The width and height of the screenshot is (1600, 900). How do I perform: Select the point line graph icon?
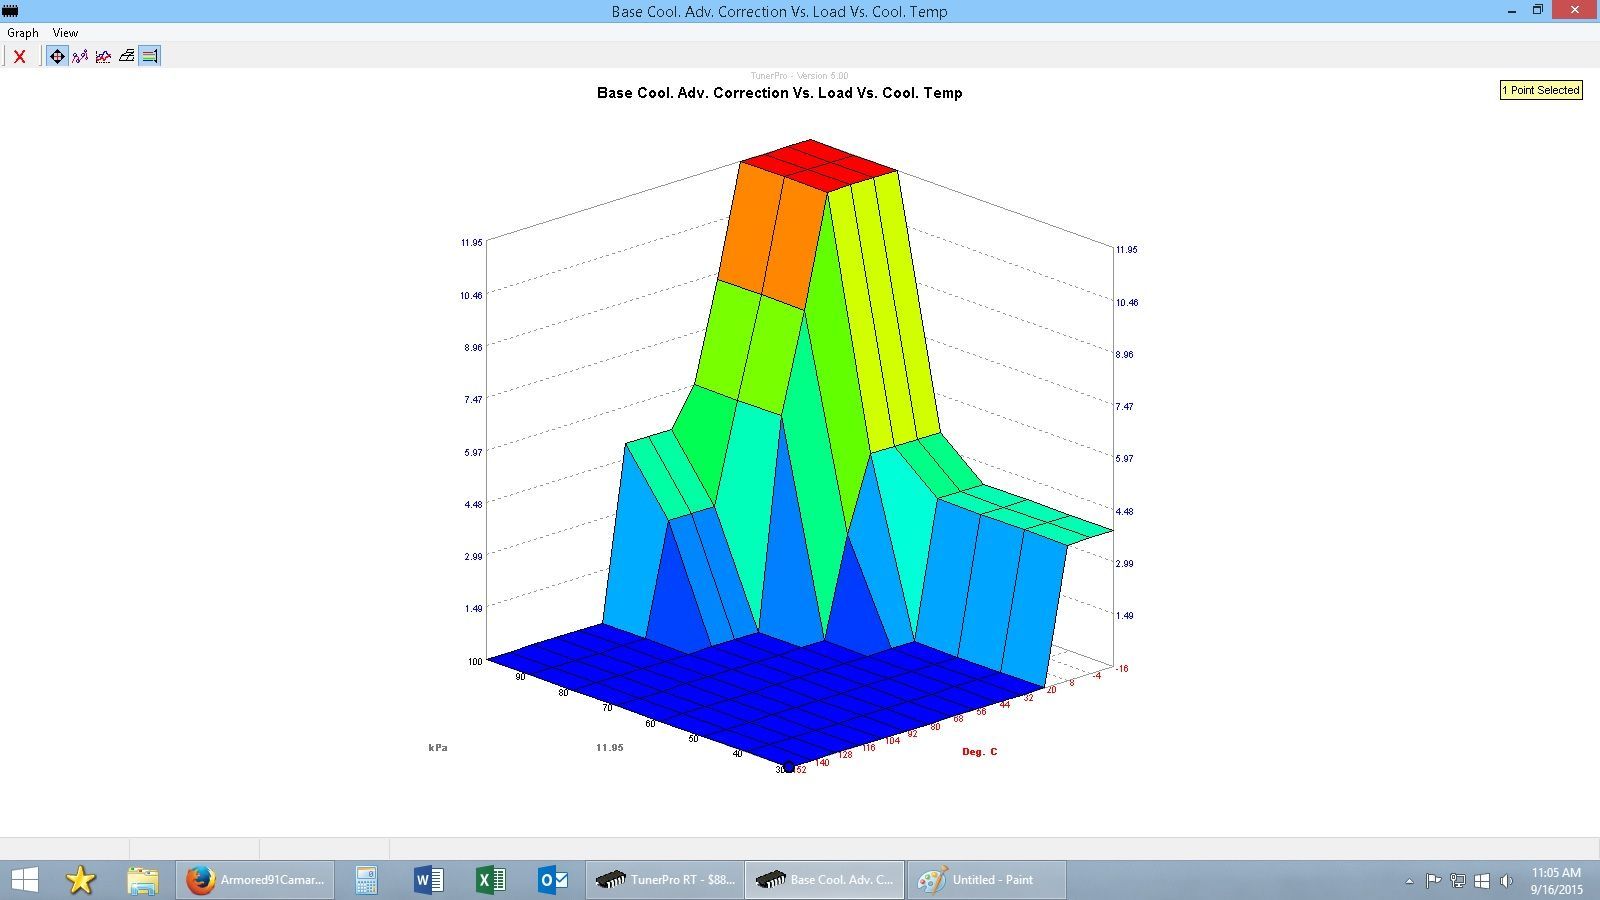[80, 56]
